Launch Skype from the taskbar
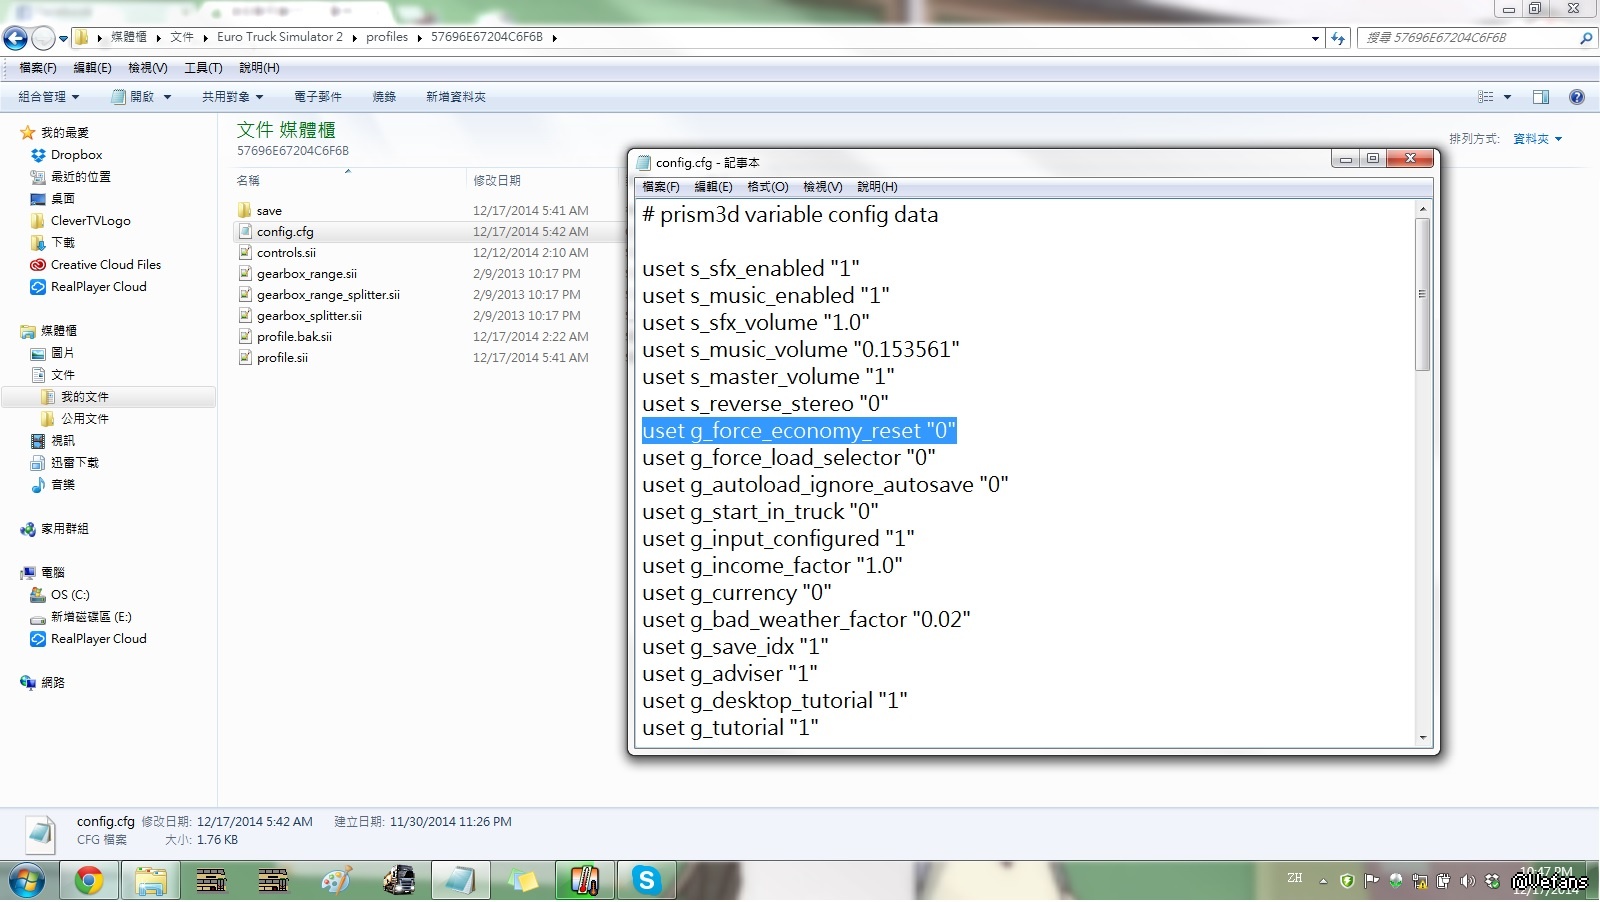 (x=646, y=881)
